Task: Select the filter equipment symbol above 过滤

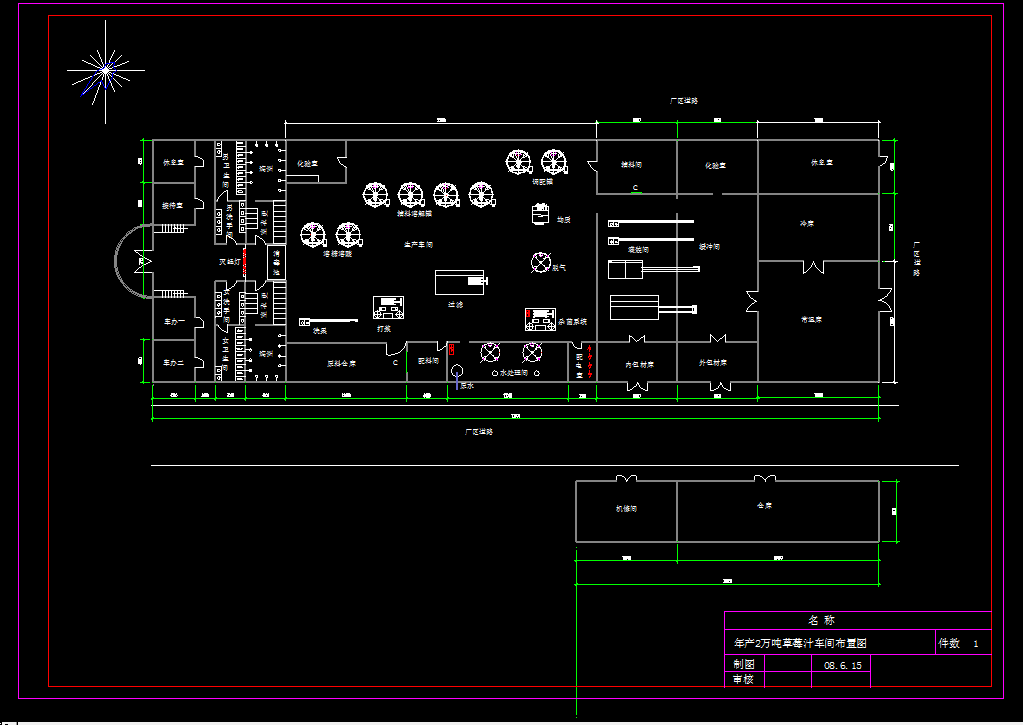Action: (x=461, y=283)
